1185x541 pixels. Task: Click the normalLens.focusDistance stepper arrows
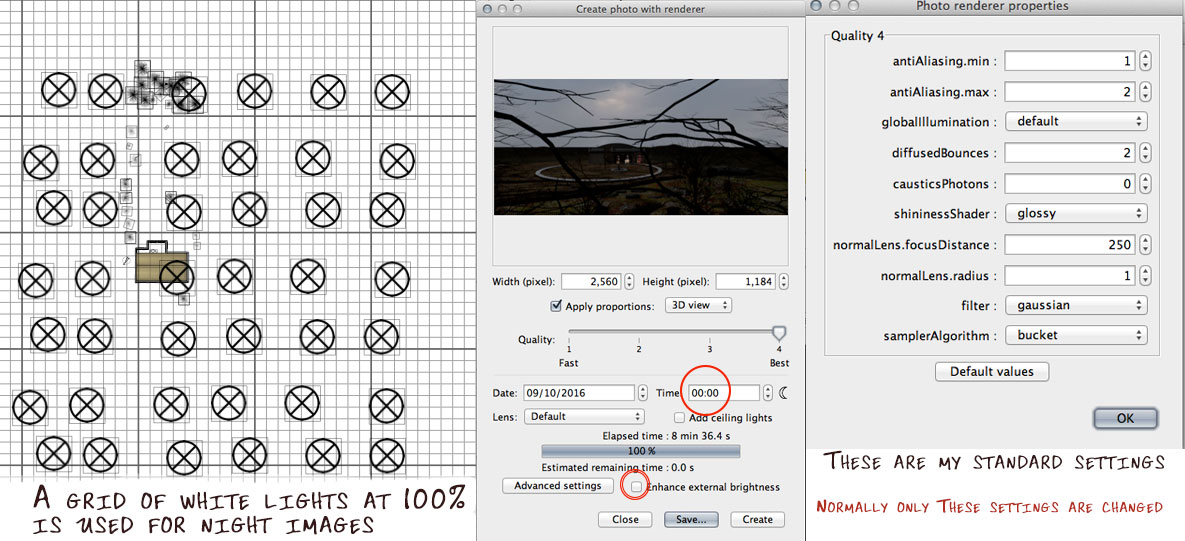click(x=1145, y=245)
